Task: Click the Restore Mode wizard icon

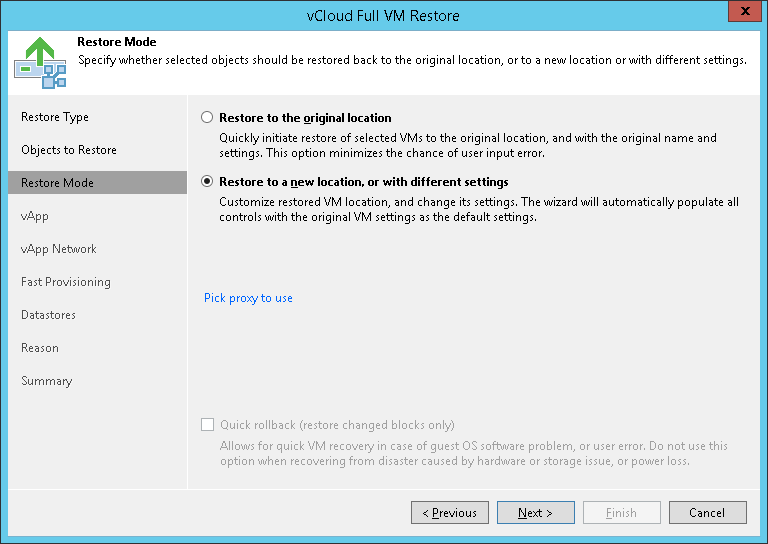Action: (40, 62)
